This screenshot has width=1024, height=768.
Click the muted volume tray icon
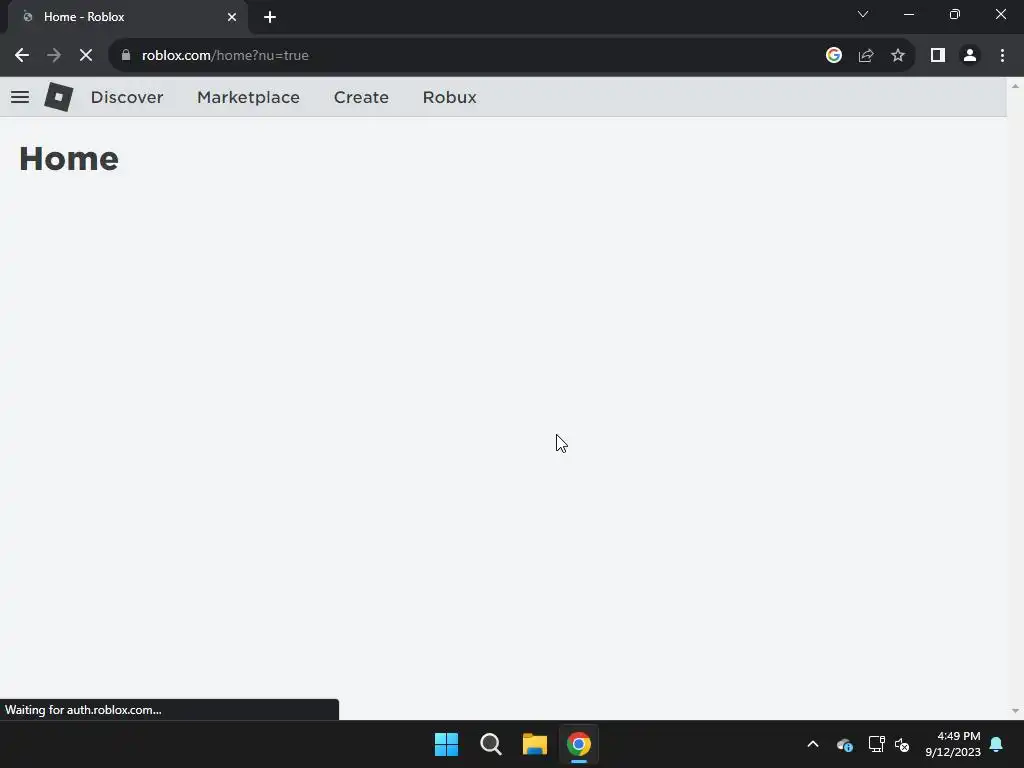[902, 744]
